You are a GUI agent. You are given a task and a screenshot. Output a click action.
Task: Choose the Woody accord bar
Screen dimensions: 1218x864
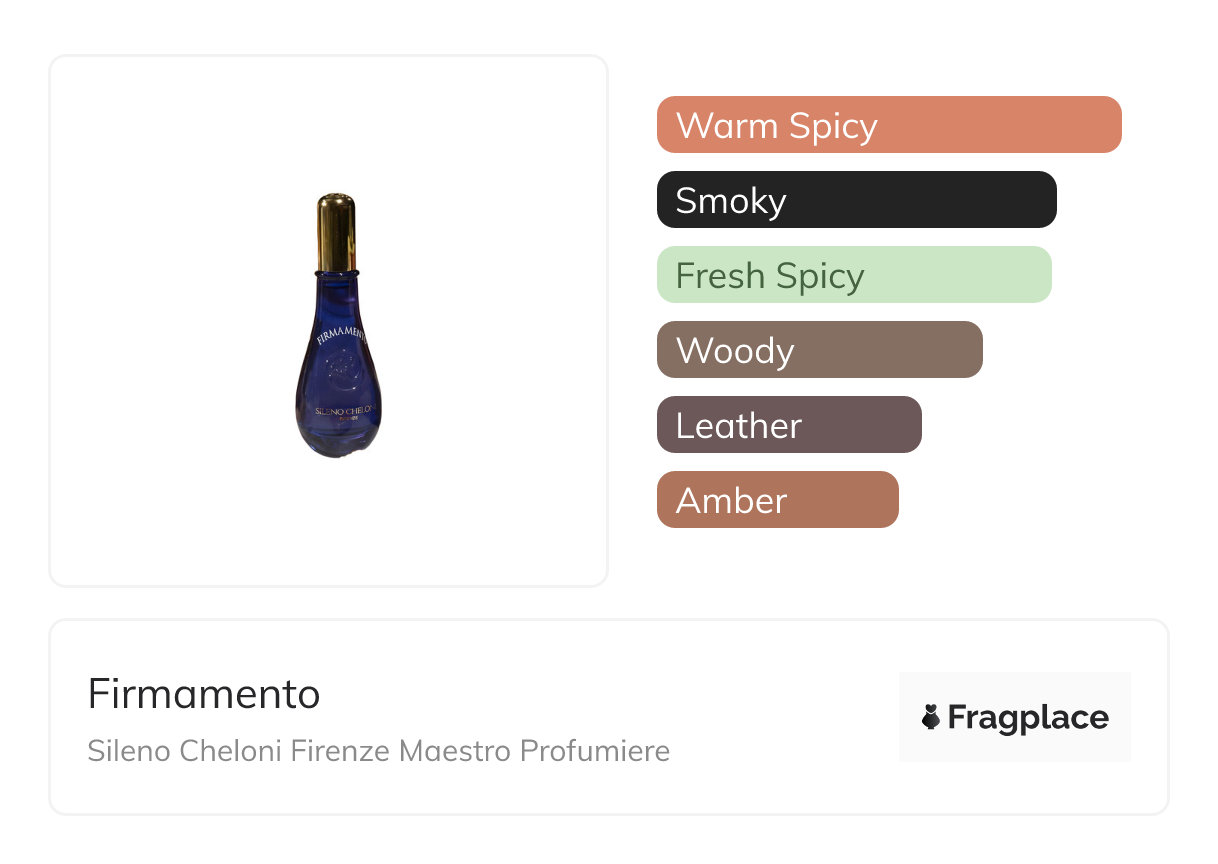[x=820, y=350]
